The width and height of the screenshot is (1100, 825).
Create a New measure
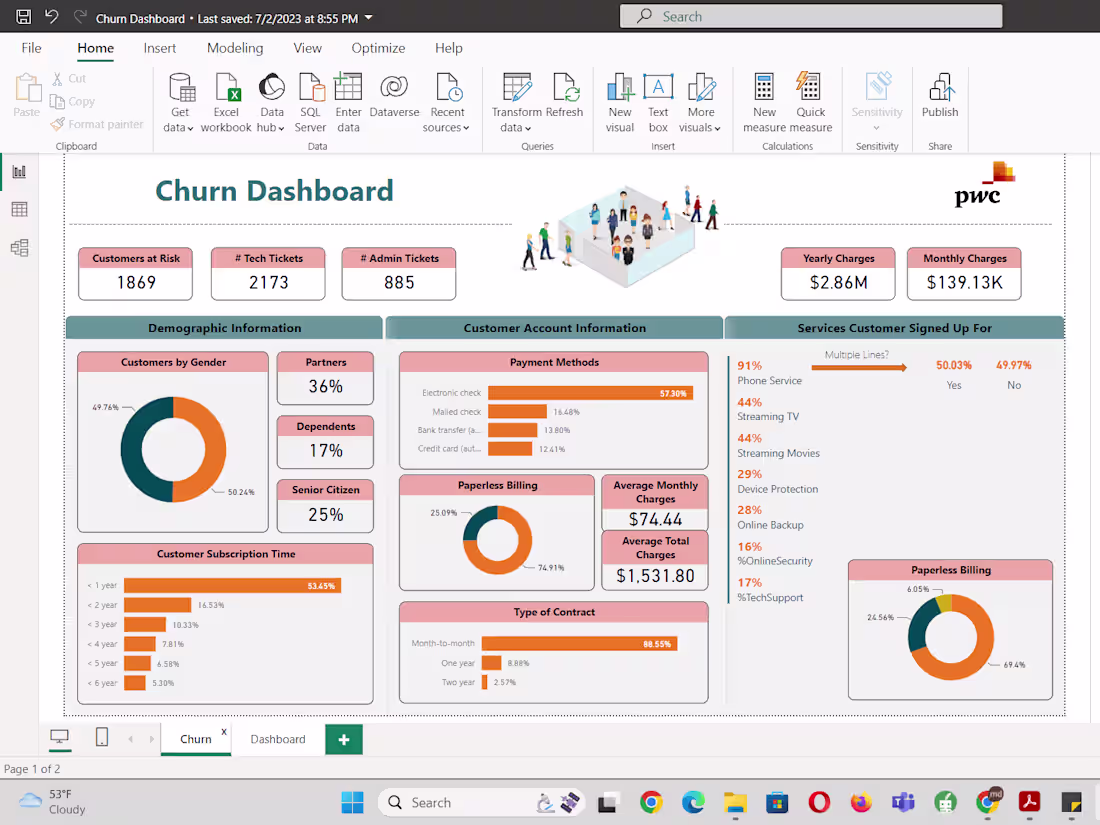[x=764, y=100]
